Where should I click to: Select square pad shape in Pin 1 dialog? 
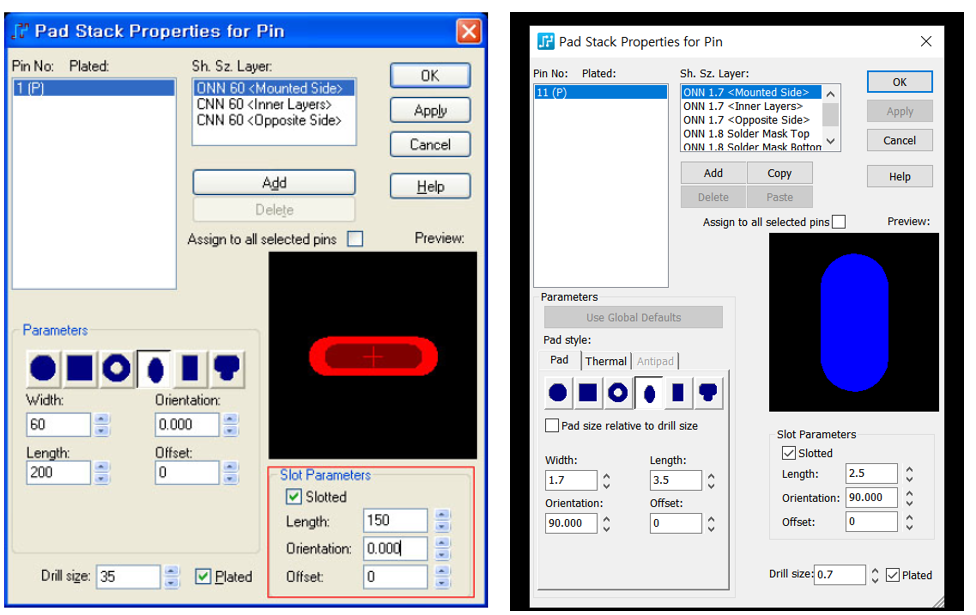pos(81,369)
